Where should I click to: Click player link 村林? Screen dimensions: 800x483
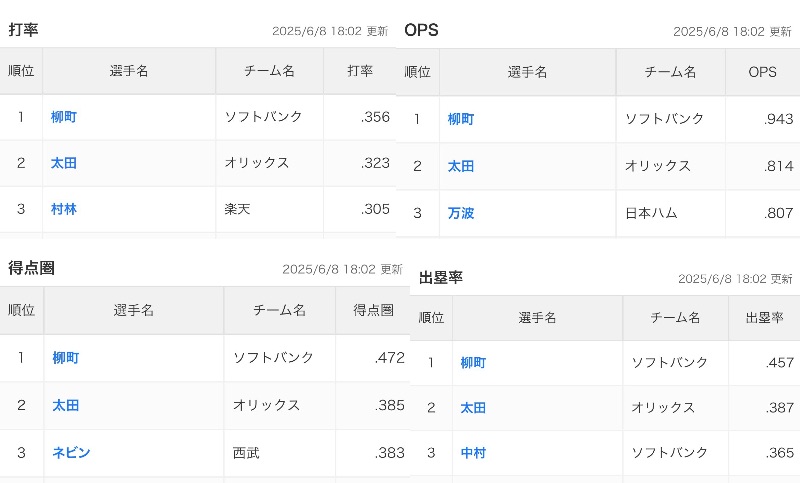64,209
